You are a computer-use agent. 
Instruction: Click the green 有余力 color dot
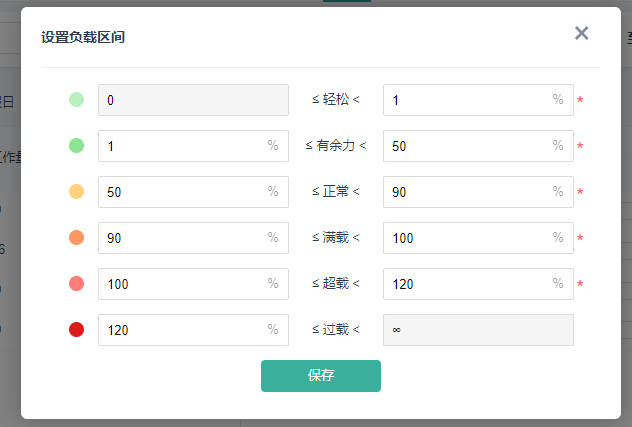pyautogui.click(x=76, y=146)
